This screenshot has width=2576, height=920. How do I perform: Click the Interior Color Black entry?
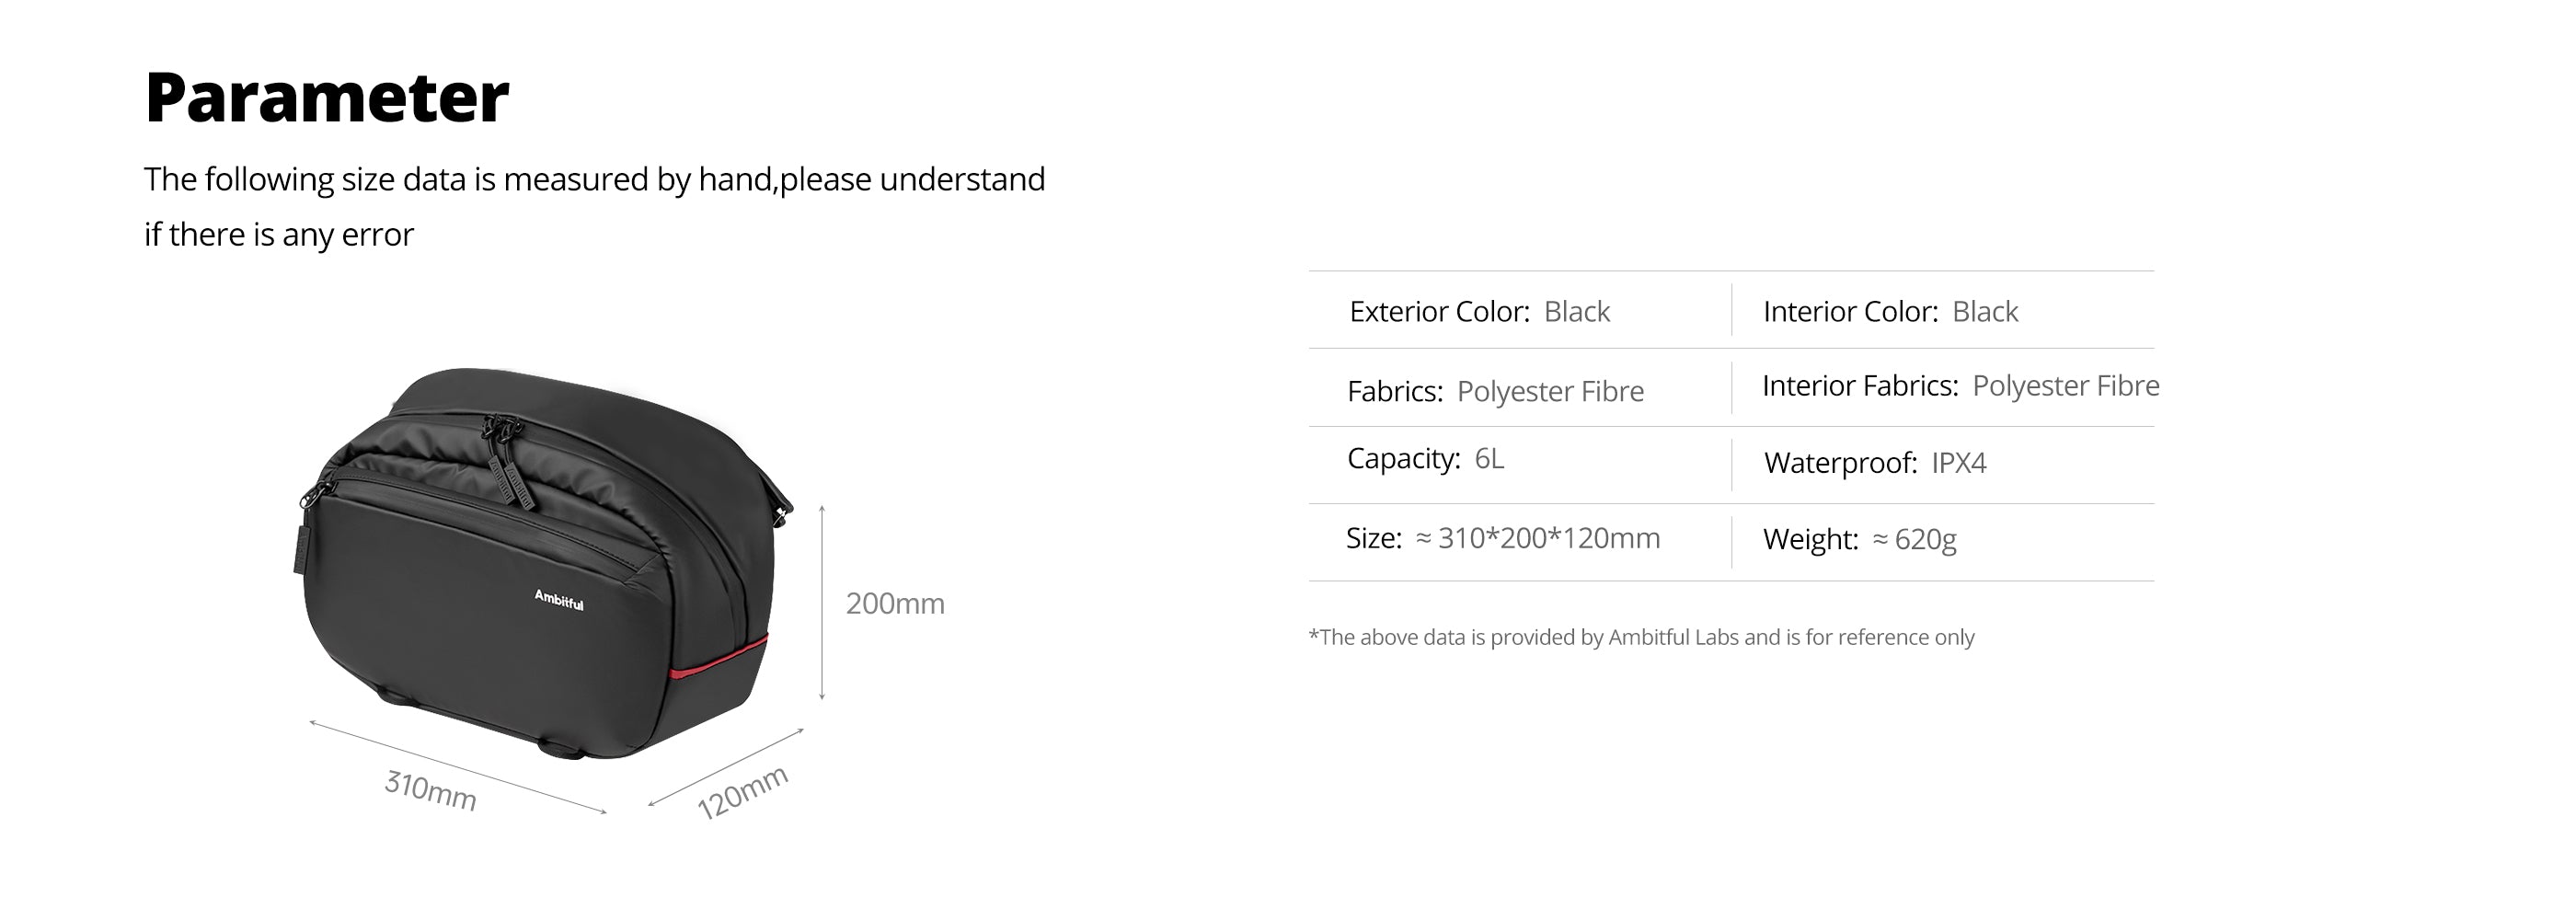[x=1890, y=312]
